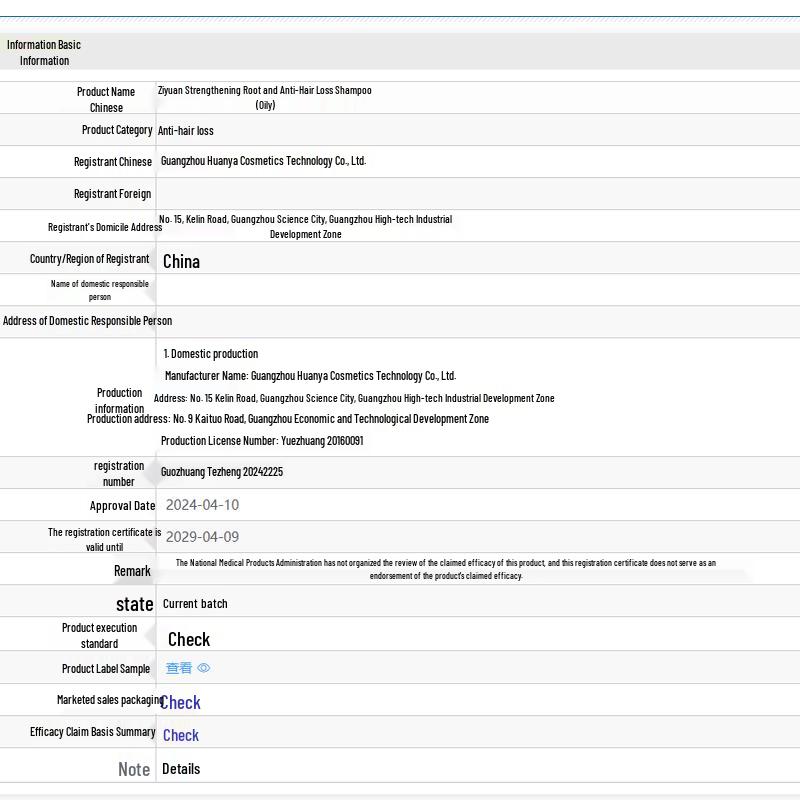This screenshot has height=800, width=800.
Task: Click the No. 9 Kaituo Road production address
Action: [331, 419]
